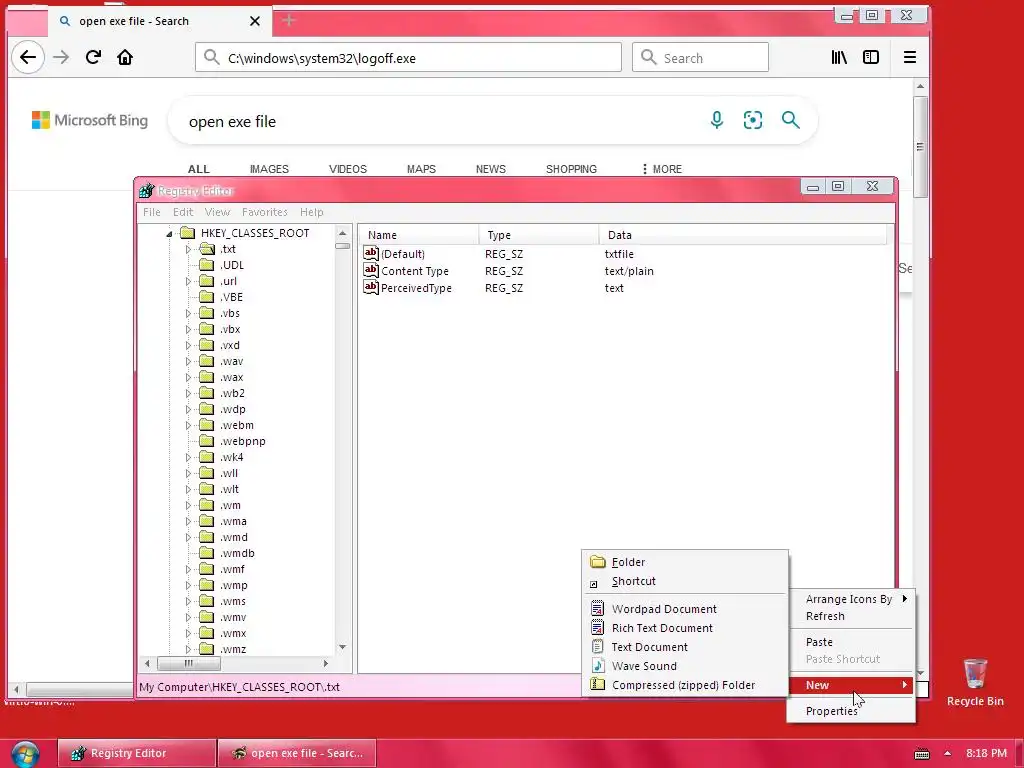This screenshot has height=768, width=1024.
Task: Open the Help menu in Registry Editor
Action: pyautogui.click(x=312, y=212)
